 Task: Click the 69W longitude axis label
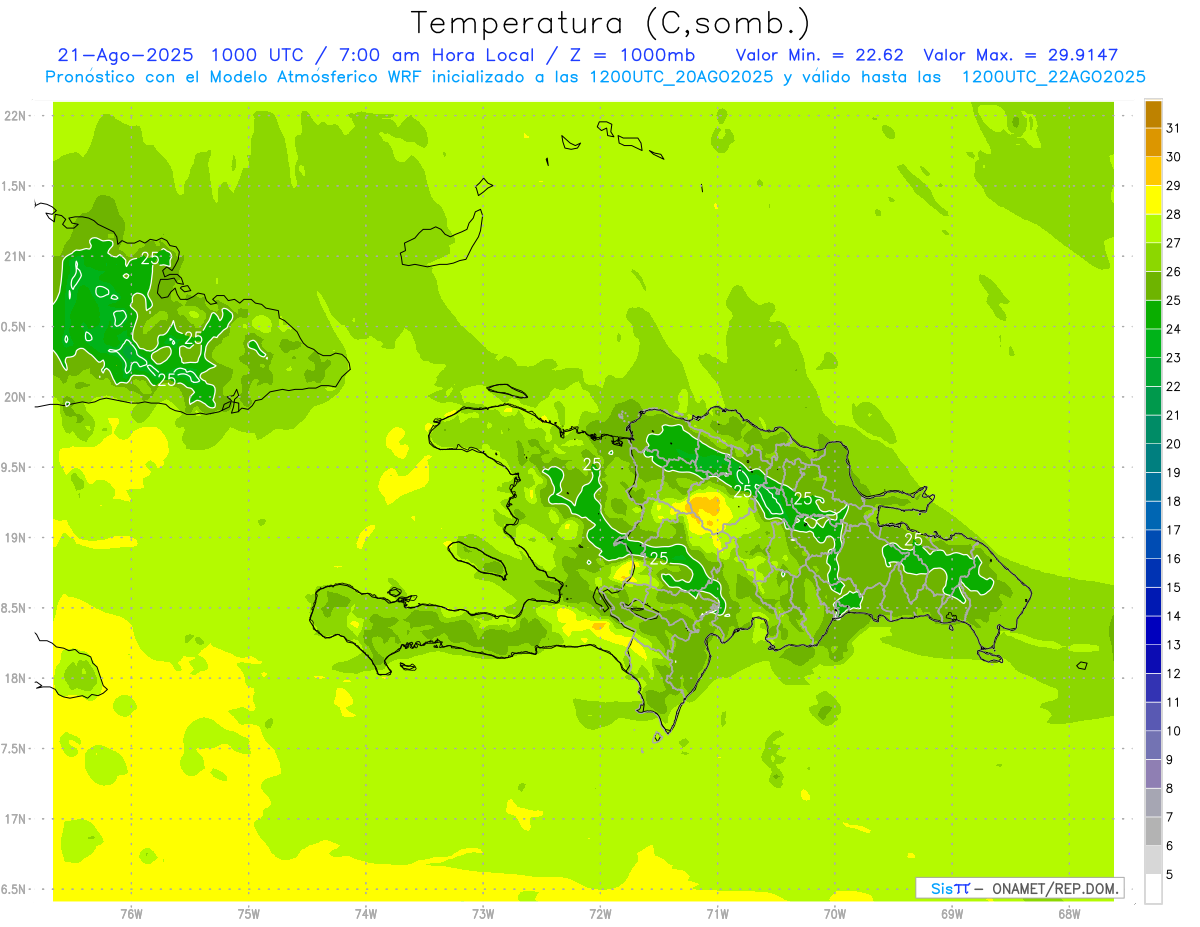[952, 913]
